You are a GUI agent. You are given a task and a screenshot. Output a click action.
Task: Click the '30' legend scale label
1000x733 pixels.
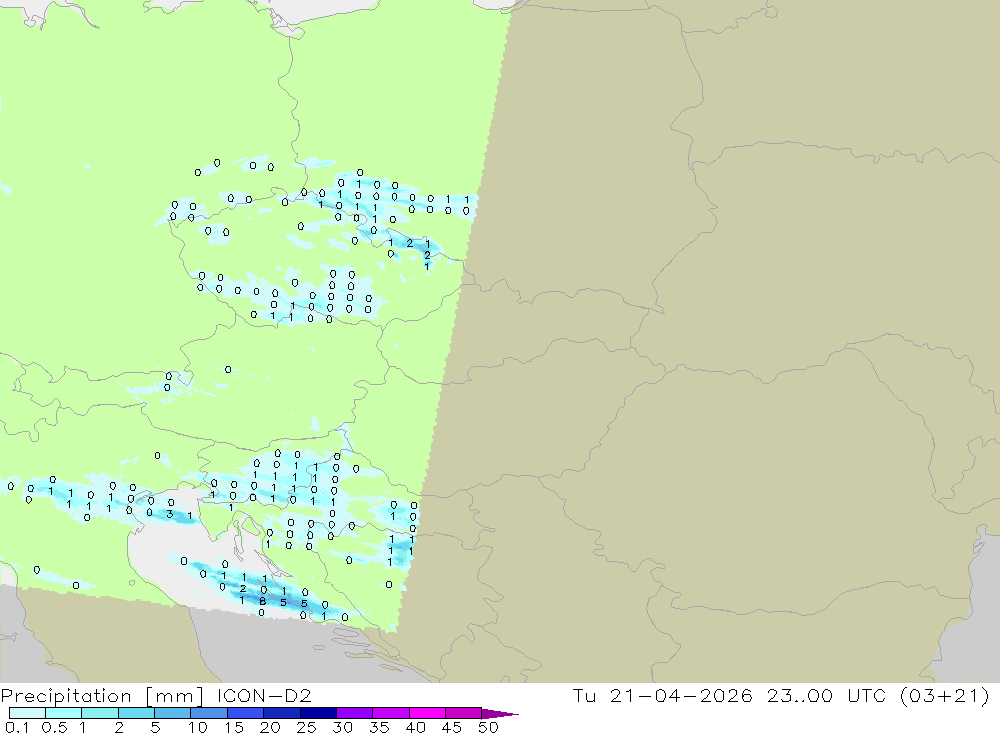point(342,727)
